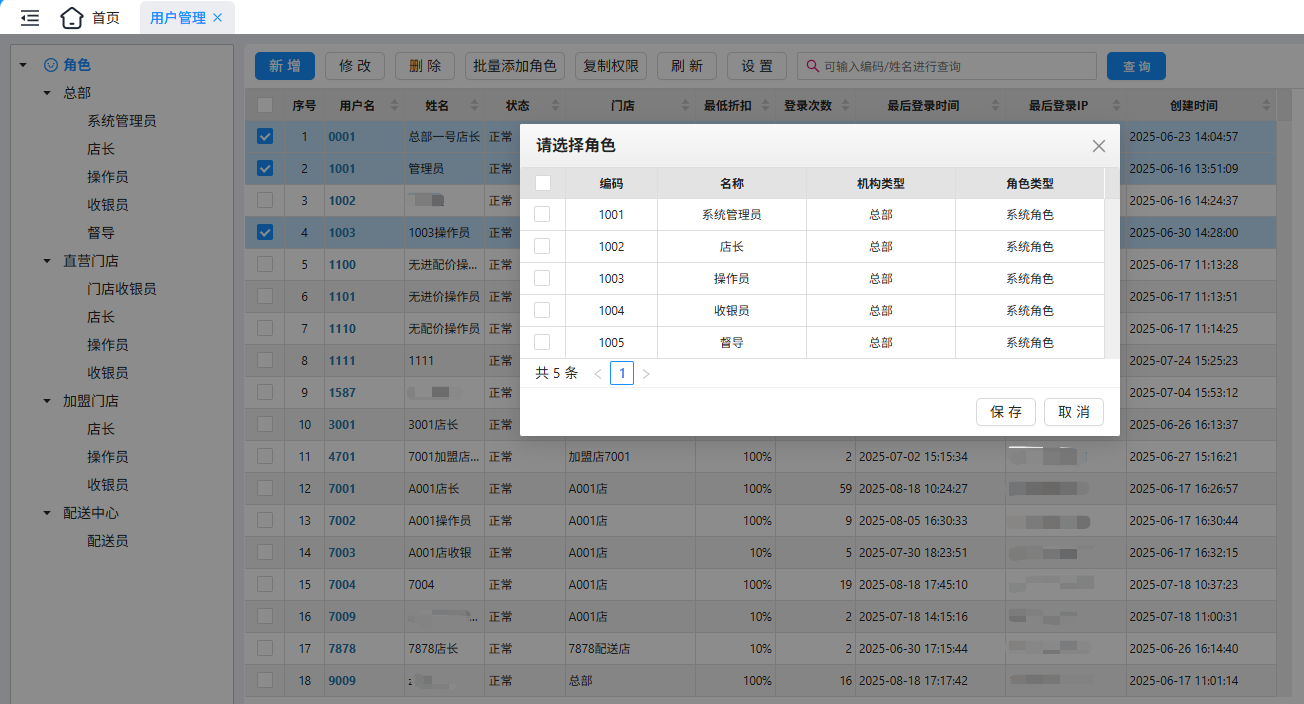1304x704 pixels.
Task: Select 门店收银员 in role tree
Action: click(122, 289)
